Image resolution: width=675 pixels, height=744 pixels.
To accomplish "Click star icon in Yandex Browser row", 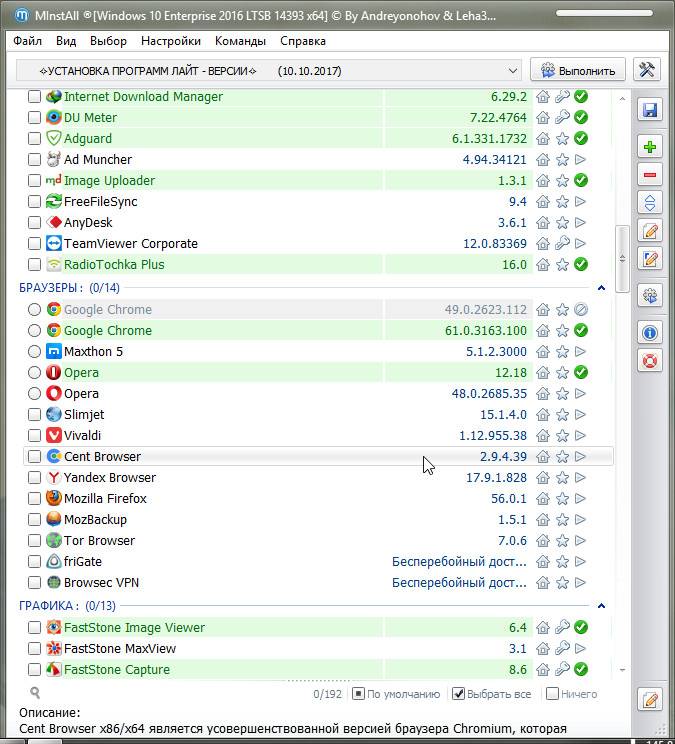I will pyautogui.click(x=562, y=478).
